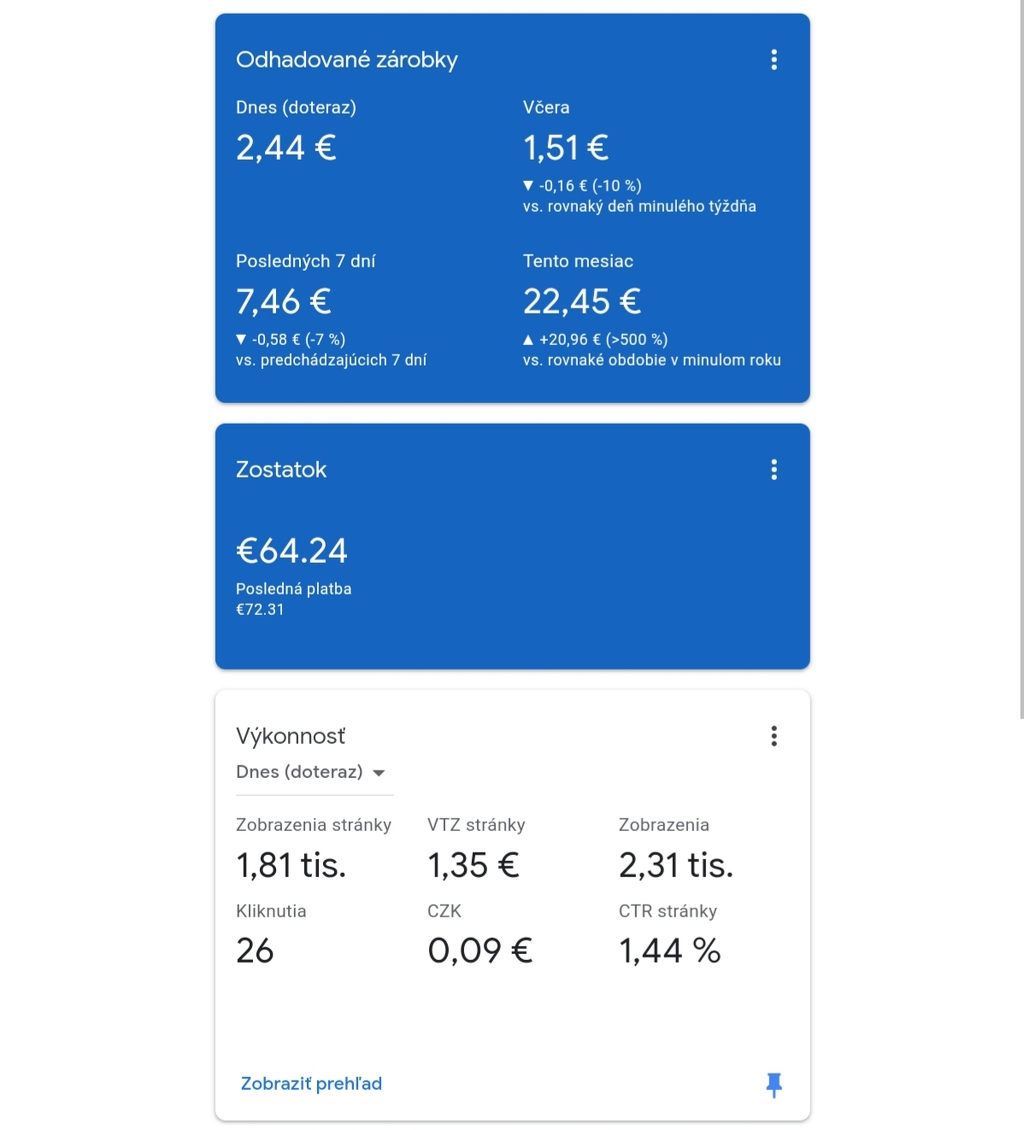Click the page scrollbar on the right edge
The height and width of the screenshot is (1130, 1024).
point(1020,360)
